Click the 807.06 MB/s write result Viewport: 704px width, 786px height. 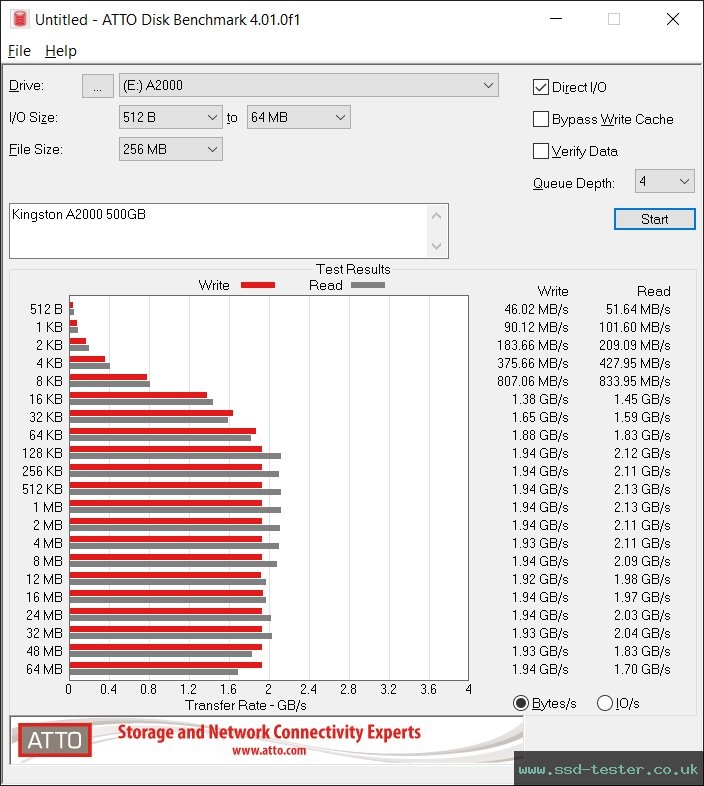click(x=533, y=381)
